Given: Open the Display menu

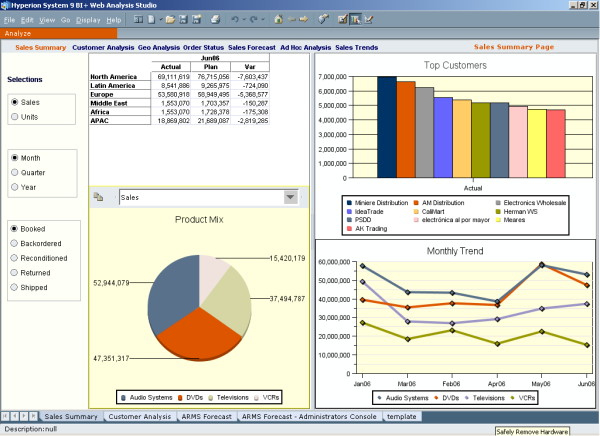Looking at the screenshot, I should [88, 20].
